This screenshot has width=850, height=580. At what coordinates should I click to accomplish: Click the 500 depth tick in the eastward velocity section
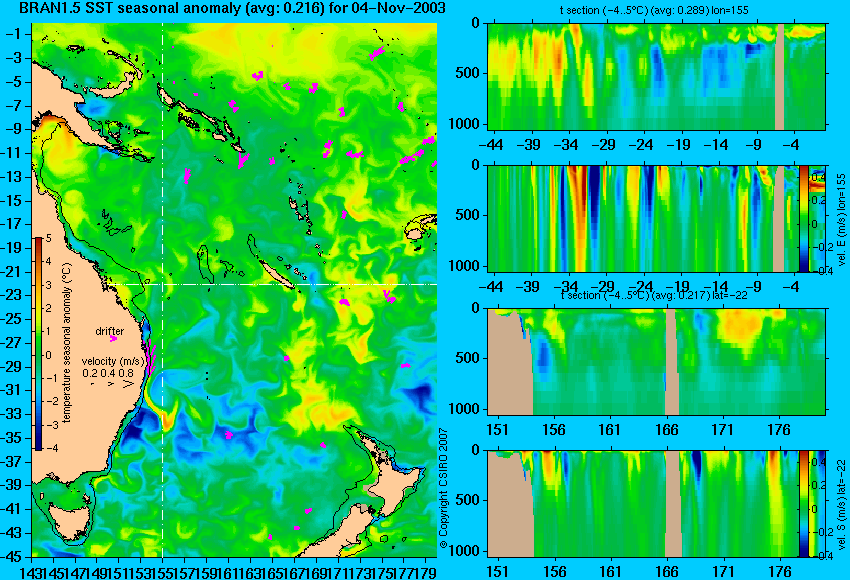[468, 215]
